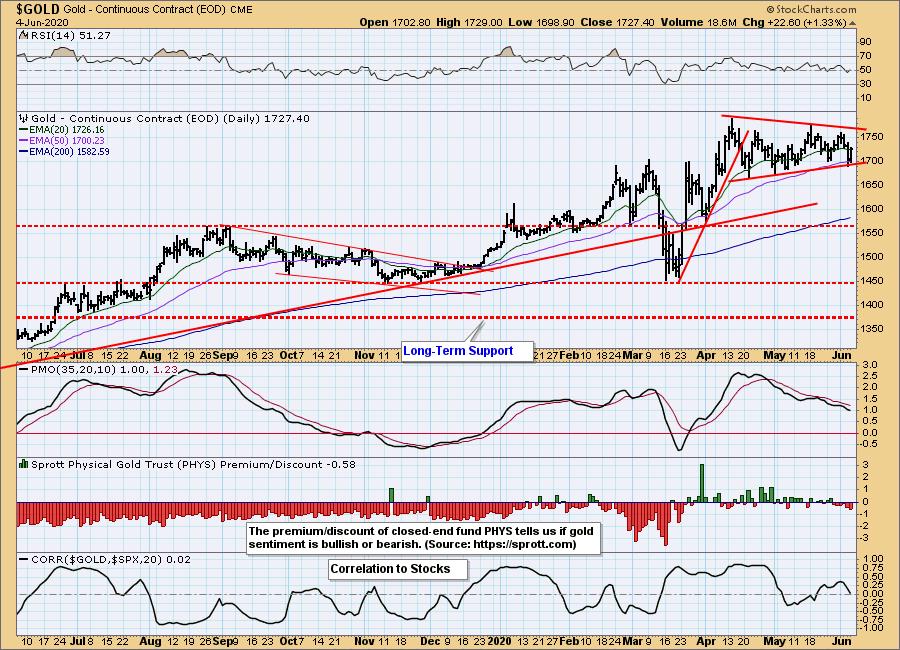
Task: Click the https://sprott.com source URL text
Action: click(522, 544)
